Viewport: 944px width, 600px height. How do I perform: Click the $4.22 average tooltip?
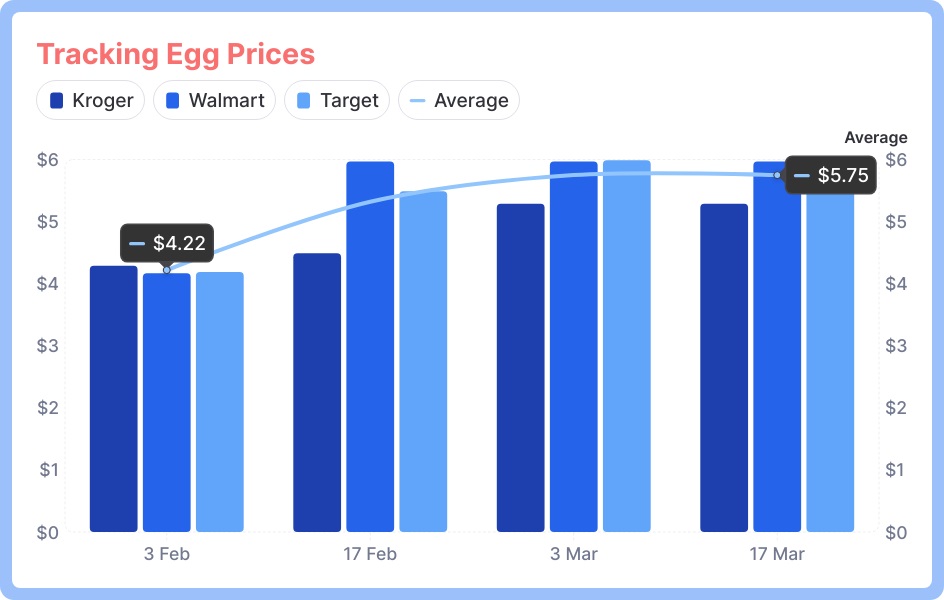tap(167, 242)
